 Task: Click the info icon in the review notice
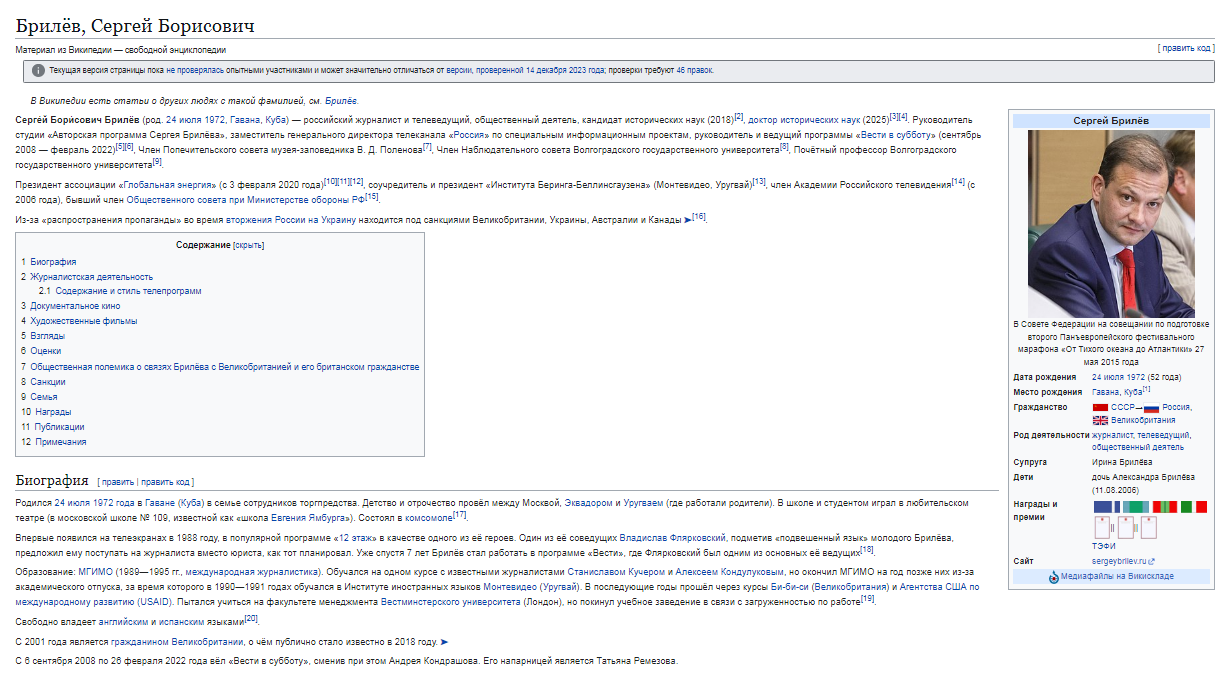[38, 71]
